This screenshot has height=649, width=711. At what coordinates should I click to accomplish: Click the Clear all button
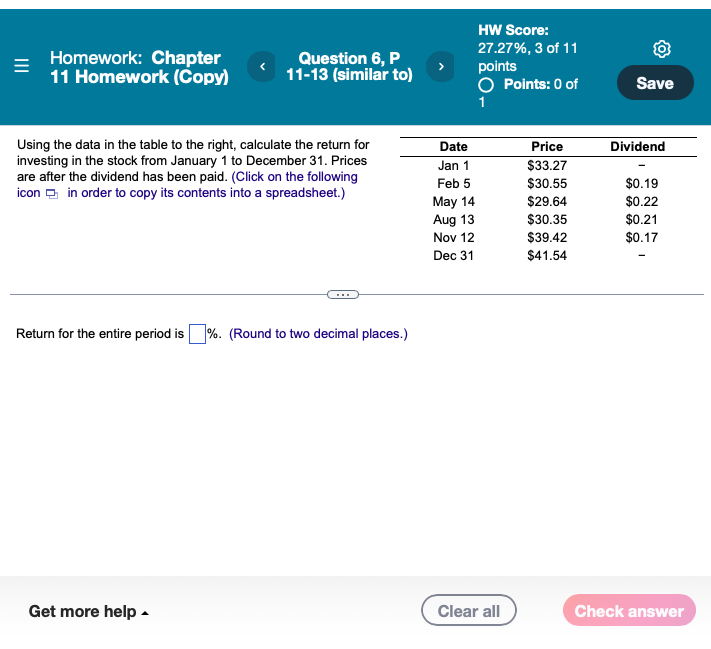tap(468, 610)
